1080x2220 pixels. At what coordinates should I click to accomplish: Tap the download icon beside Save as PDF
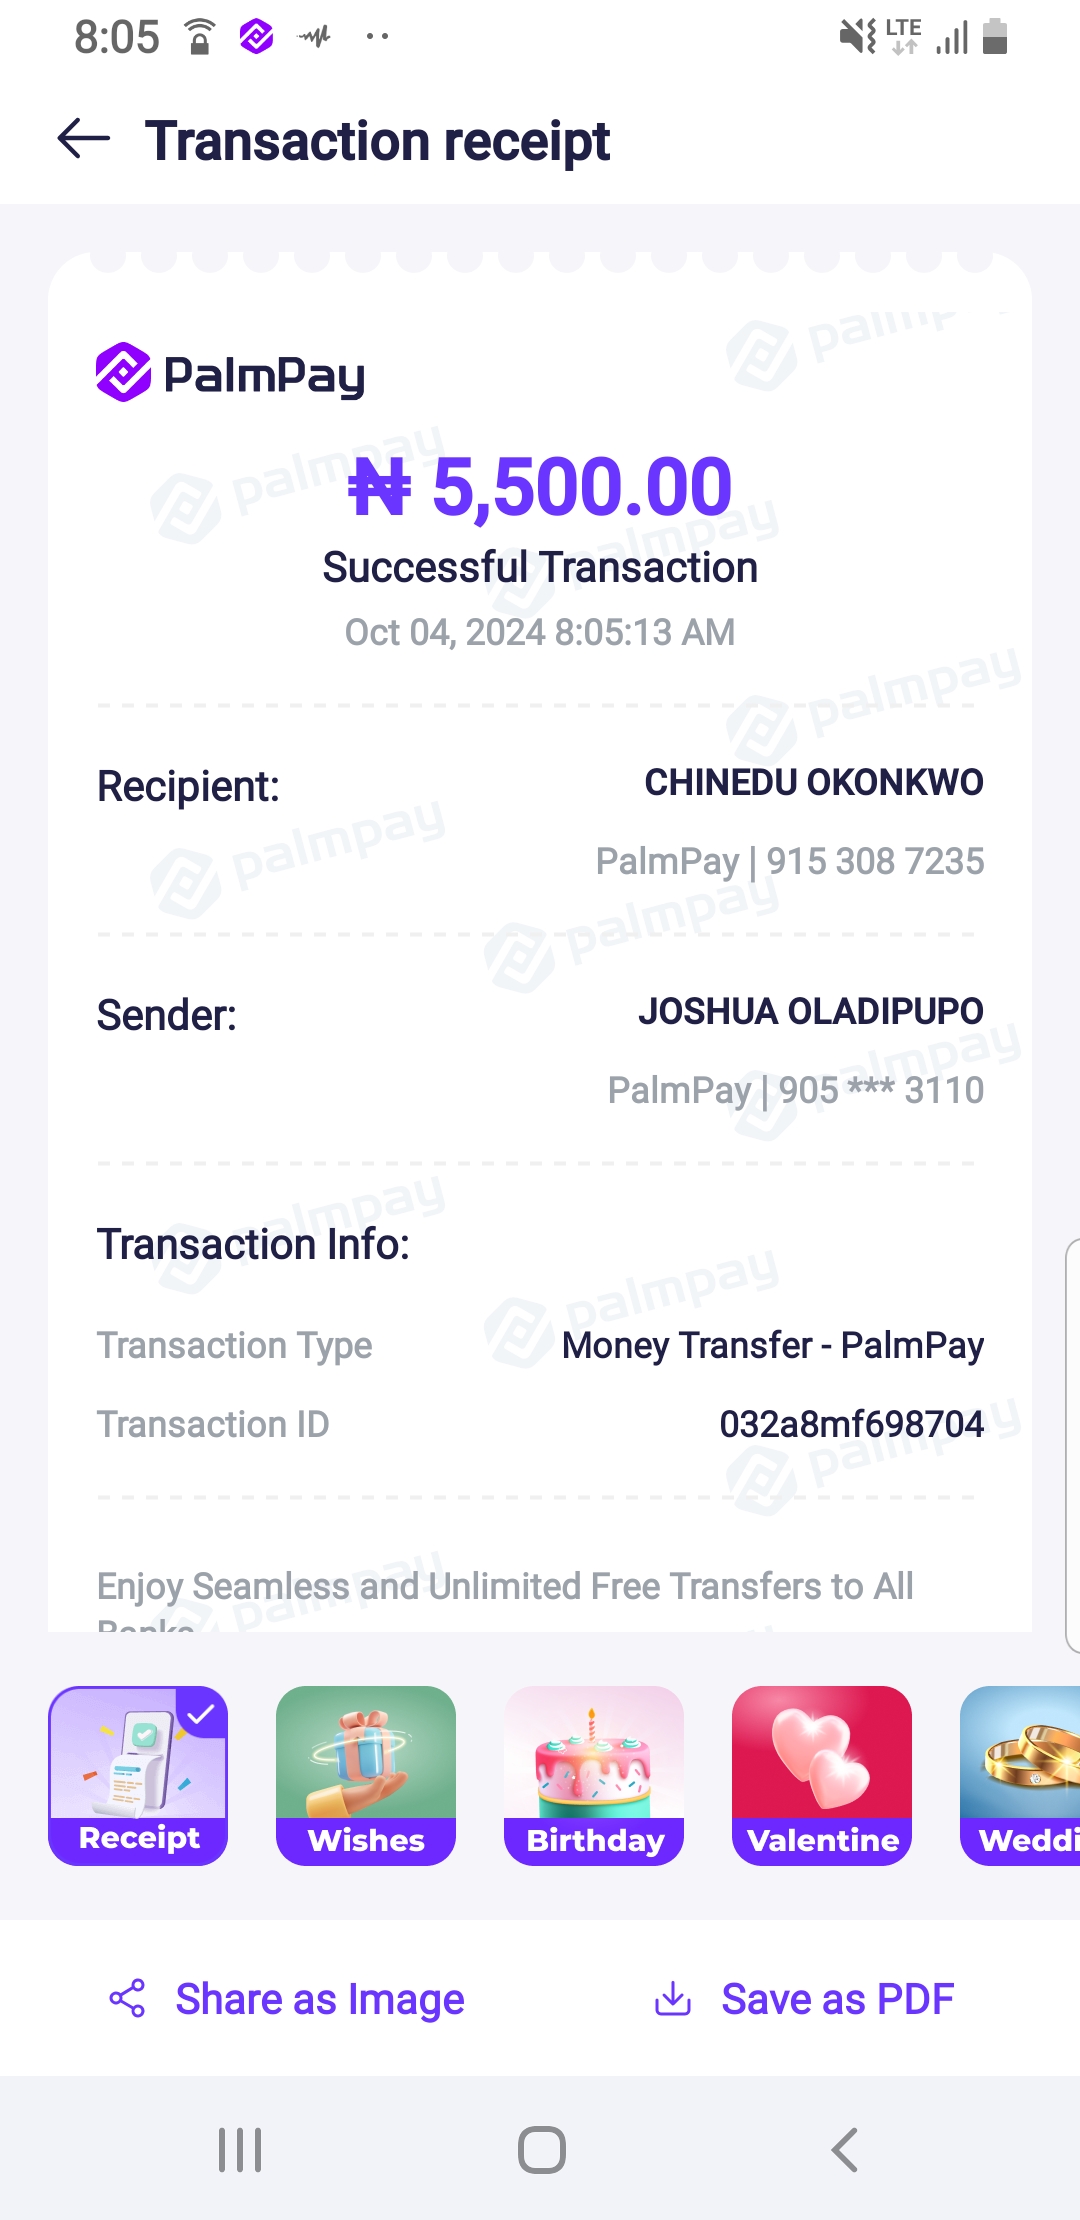pos(673,1998)
